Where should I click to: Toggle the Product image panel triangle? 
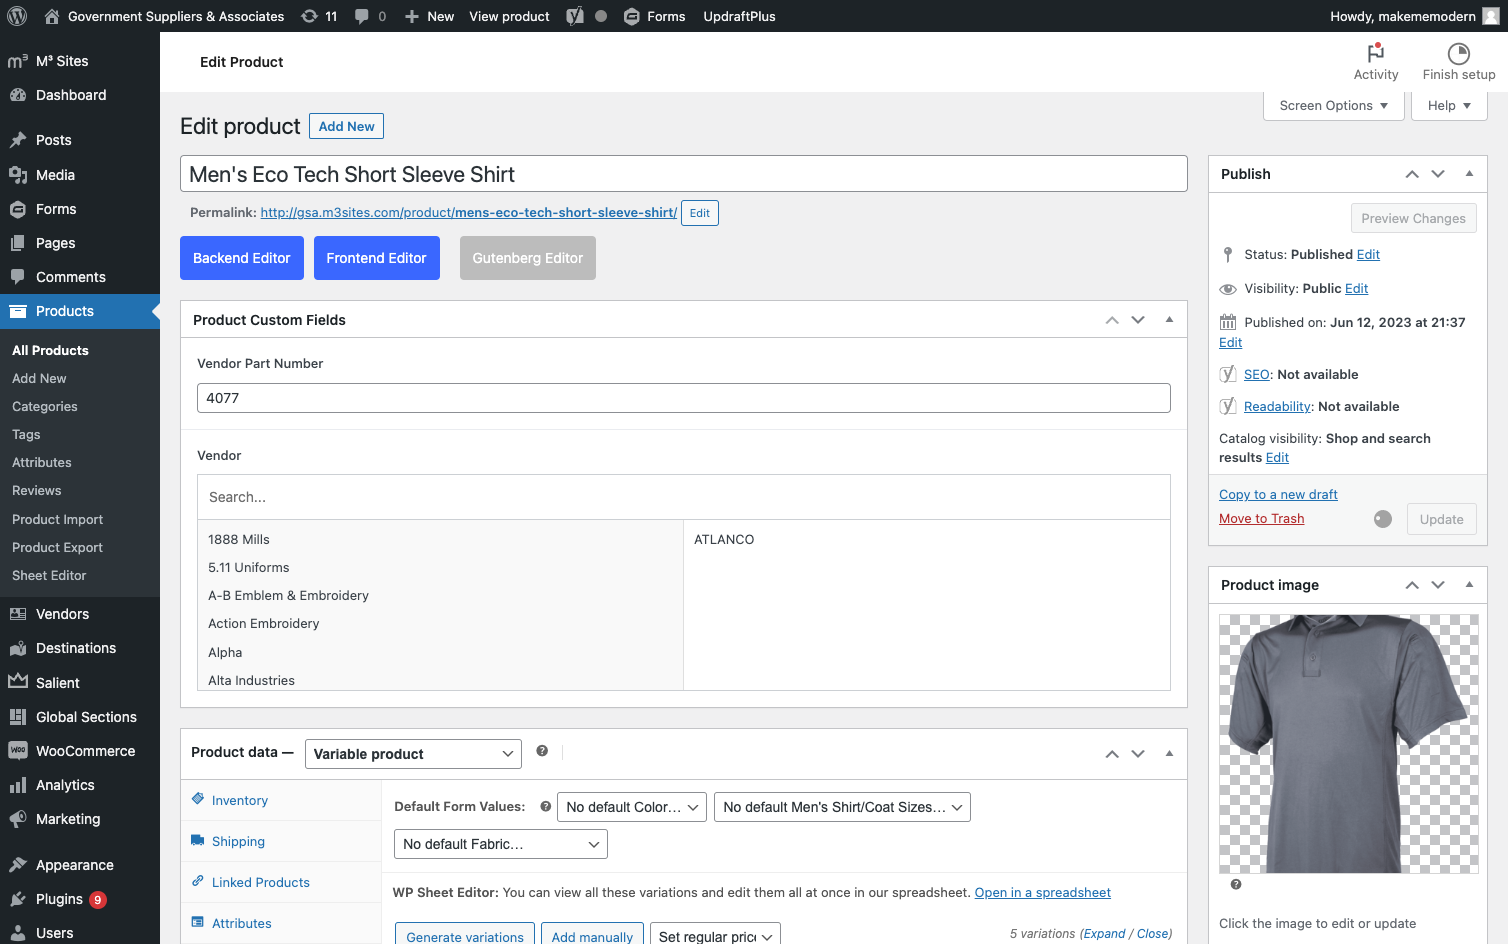click(x=1469, y=585)
